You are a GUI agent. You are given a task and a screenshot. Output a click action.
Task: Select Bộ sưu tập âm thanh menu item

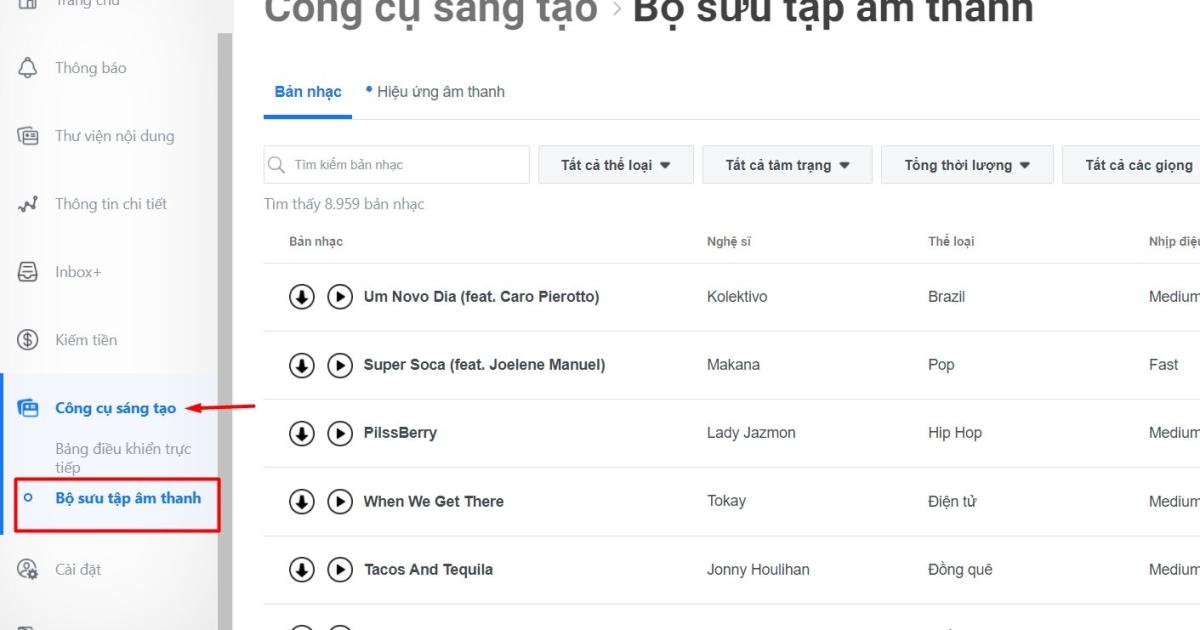pyautogui.click(x=128, y=498)
